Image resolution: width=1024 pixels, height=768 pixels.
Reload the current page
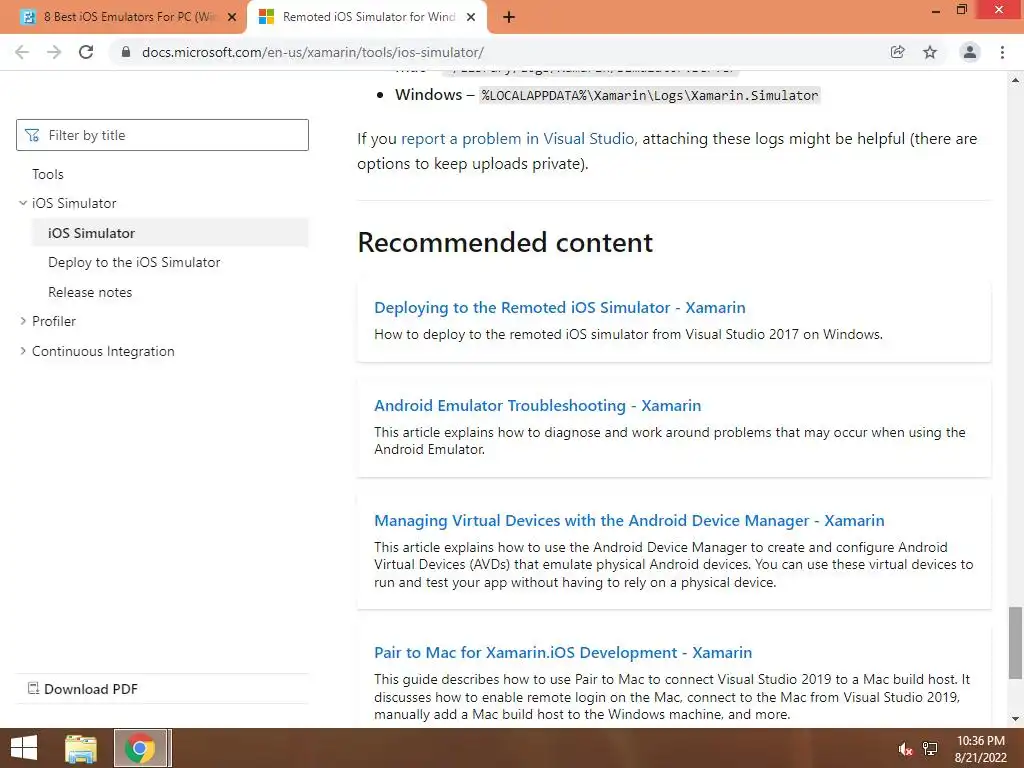coord(86,52)
